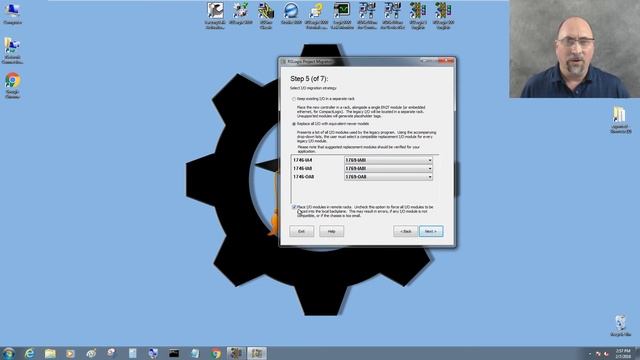Click the Next button in migration wizard

point(431,231)
